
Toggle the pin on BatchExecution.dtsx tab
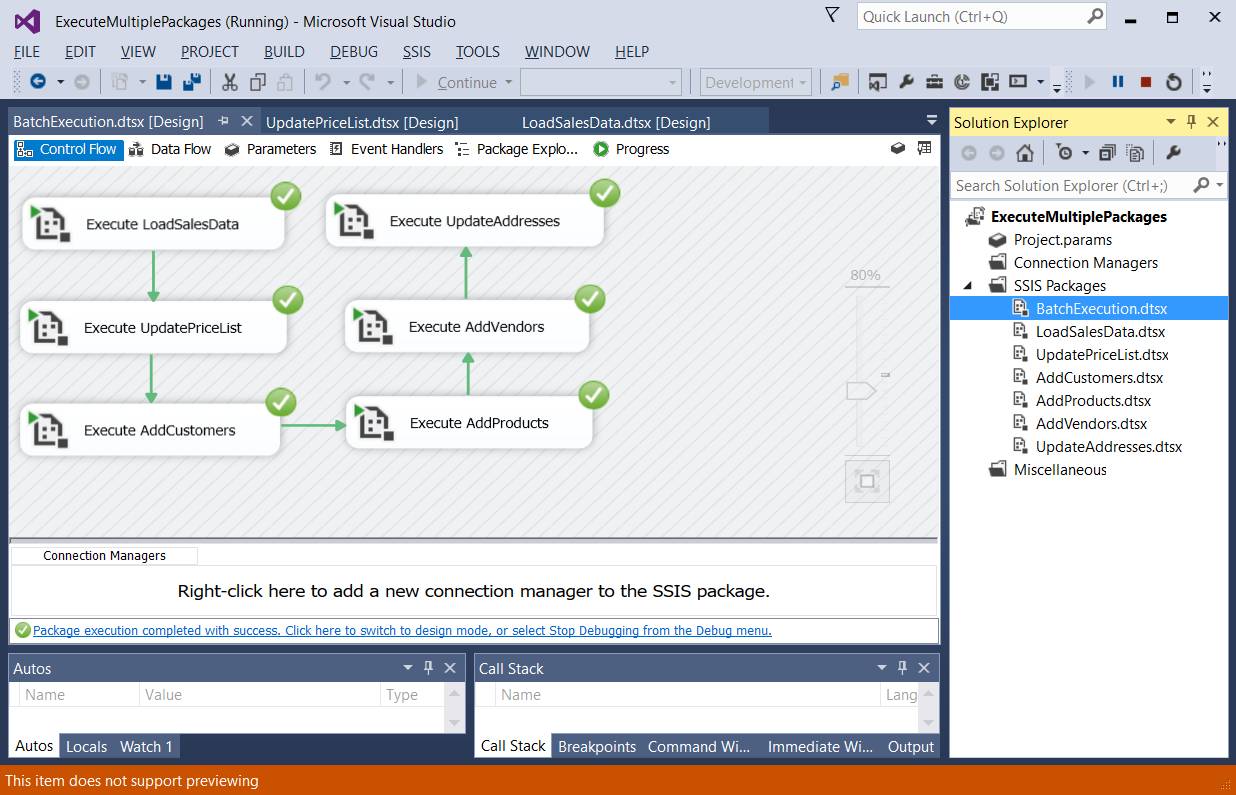(224, 121)
